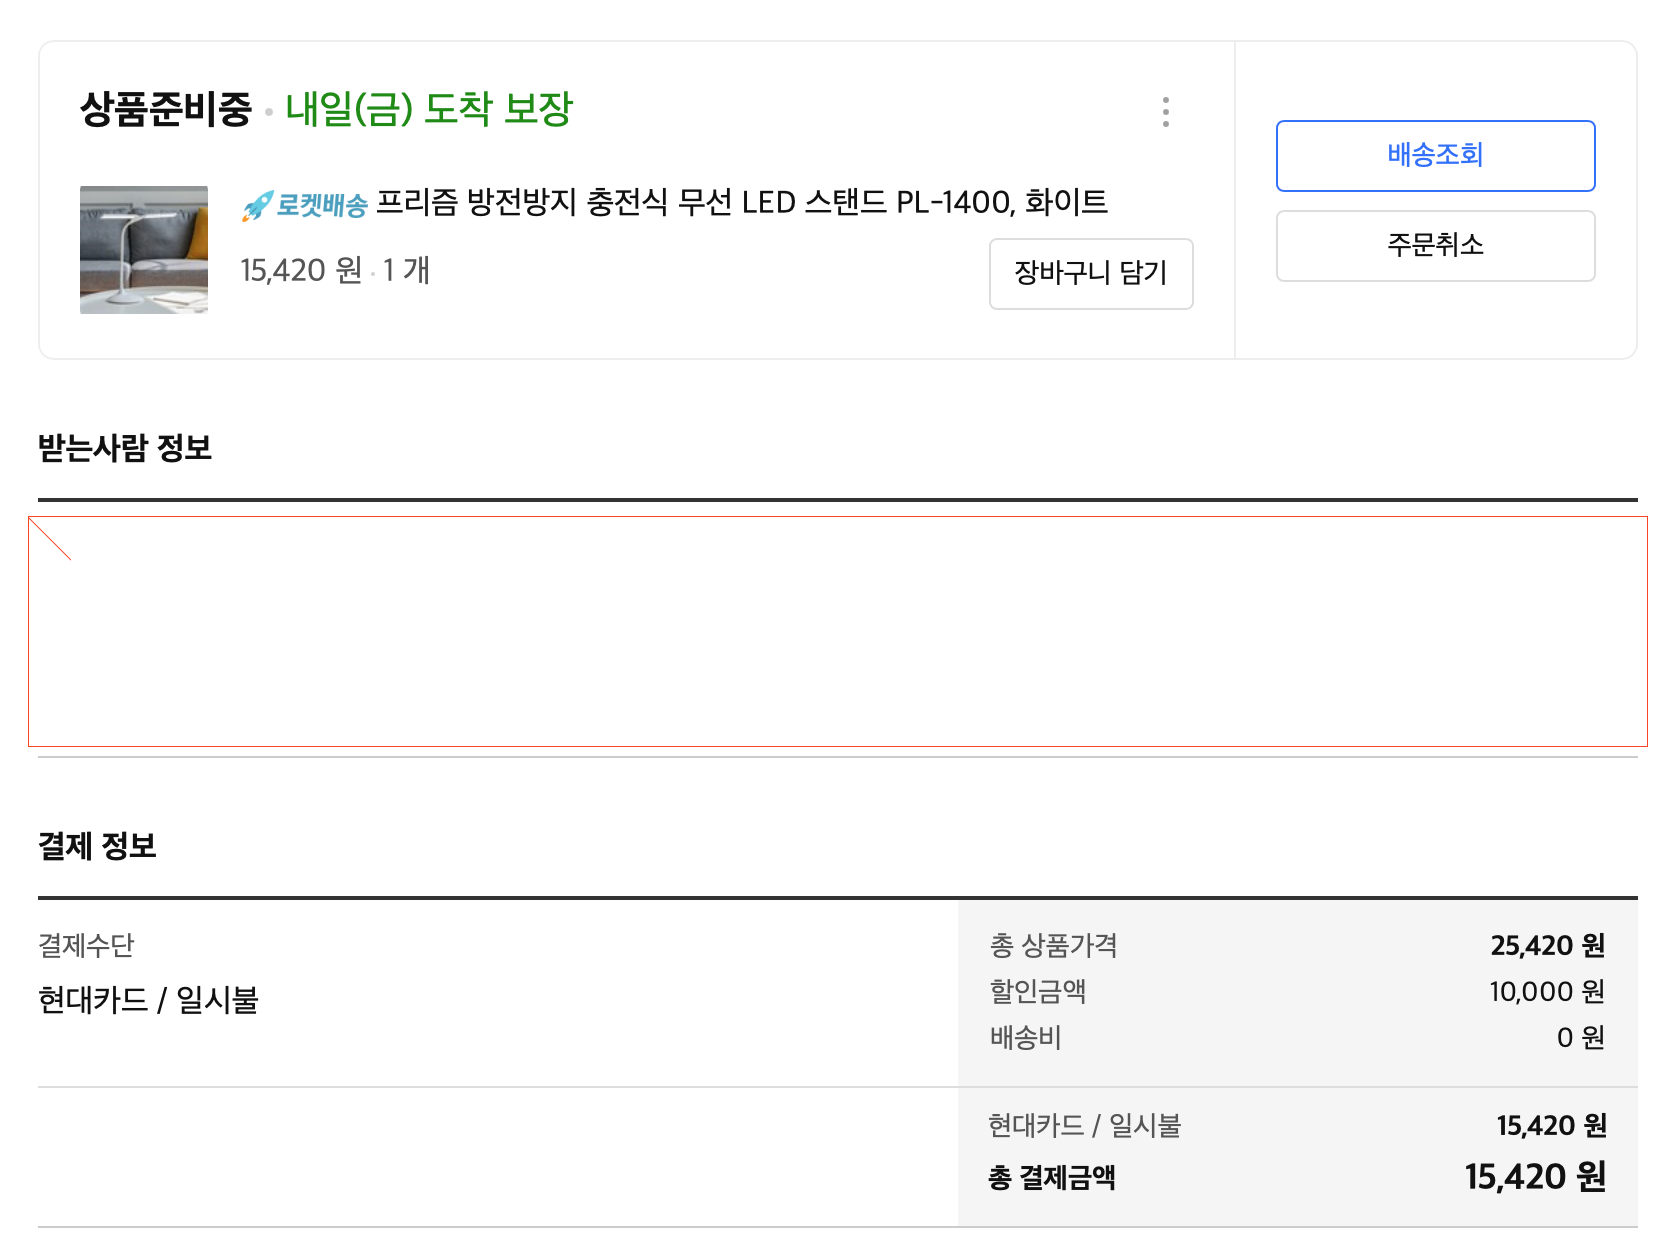Click the 상품준비중 order status text
The width and height of the screenshot is (1660, 1254).
tap(165, 109)
